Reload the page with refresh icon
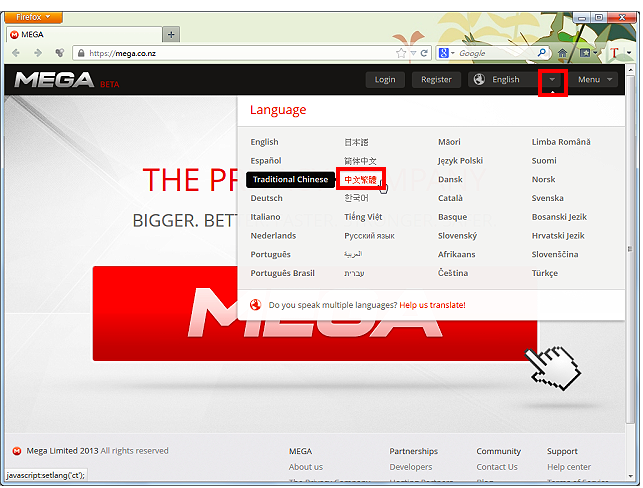The image size is (643, 488). click(424, 53)
